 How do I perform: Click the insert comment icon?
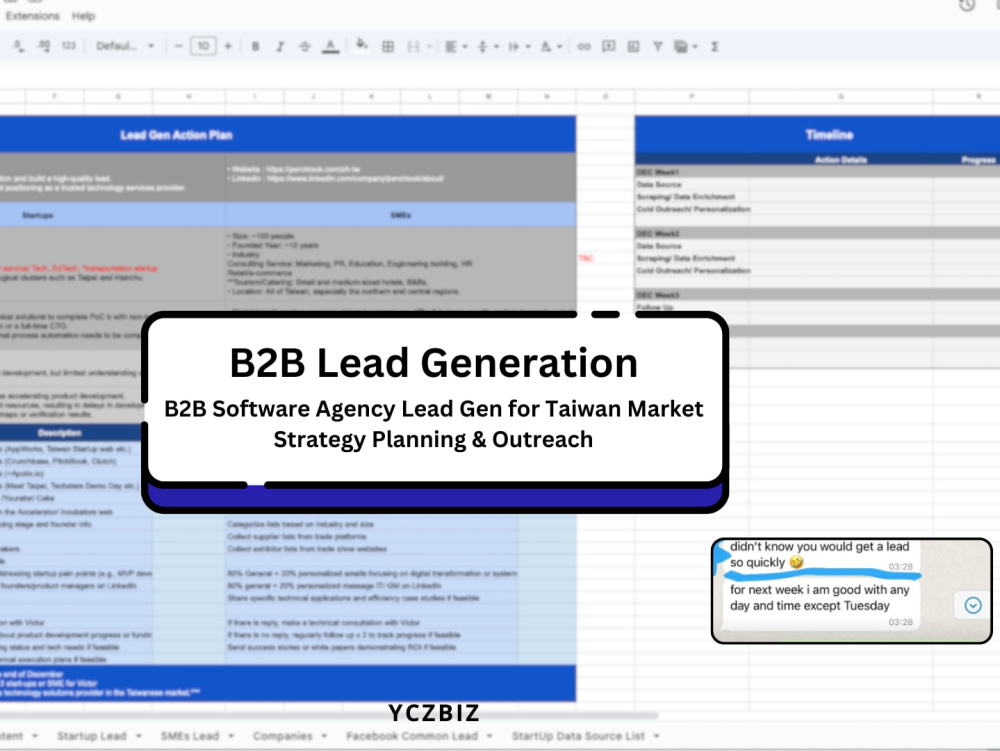[608, 46]
